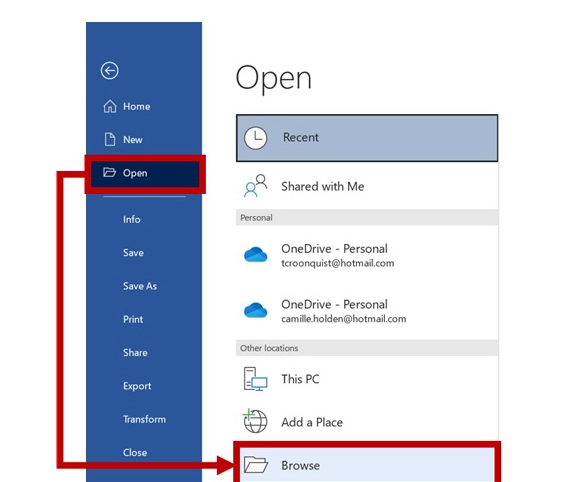Click the Recent clock icon
Screen dimensions: 588x482
tap(255, 138)
